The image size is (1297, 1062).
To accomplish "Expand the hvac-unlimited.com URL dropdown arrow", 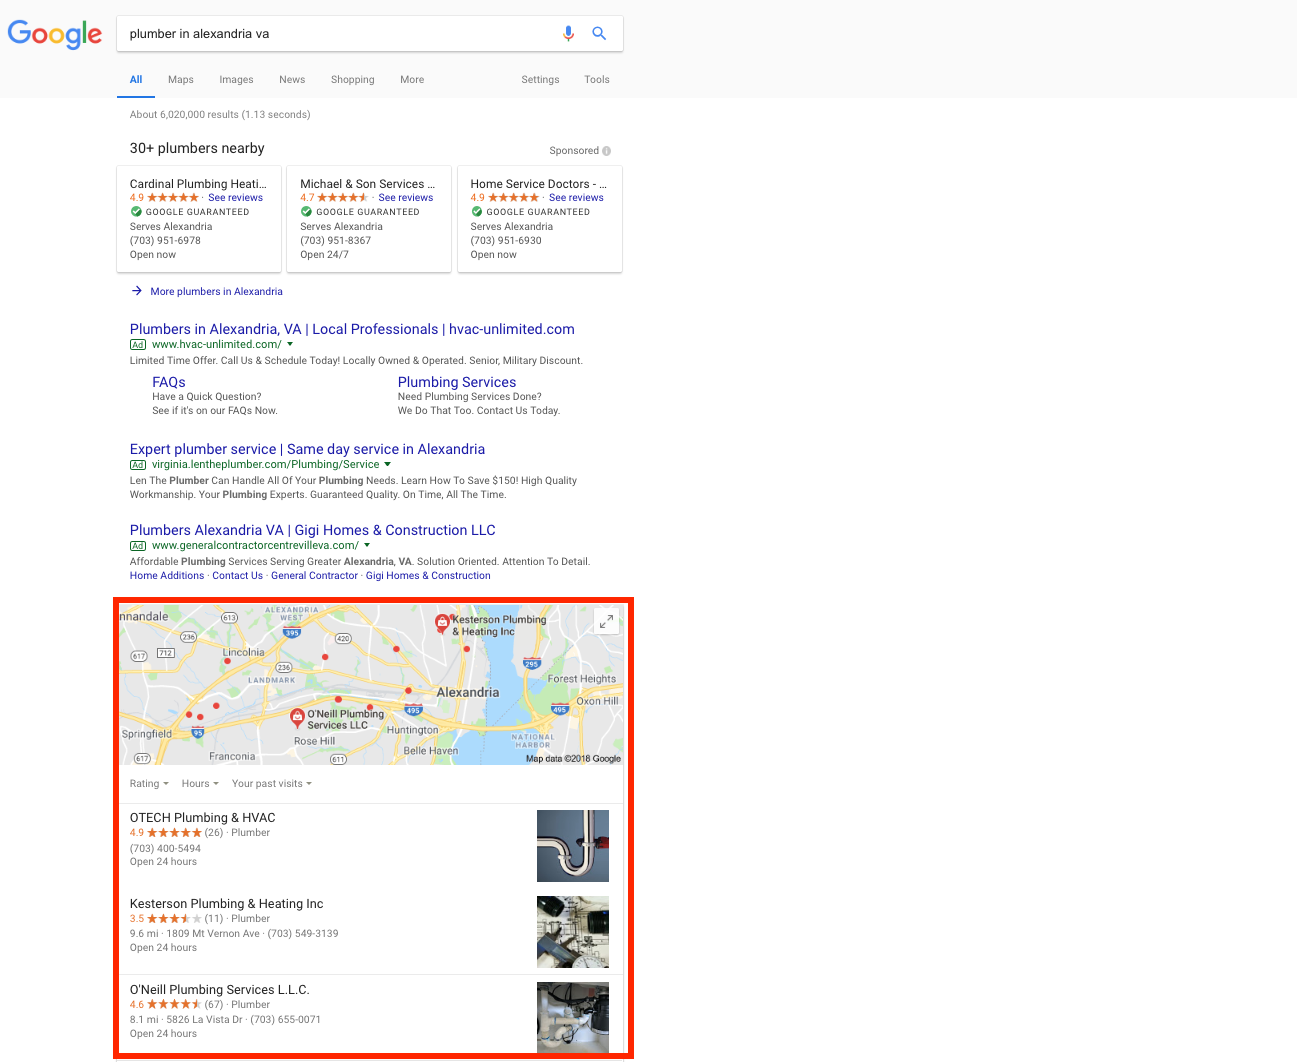I will pyautogui.click(x=290, y=344).
